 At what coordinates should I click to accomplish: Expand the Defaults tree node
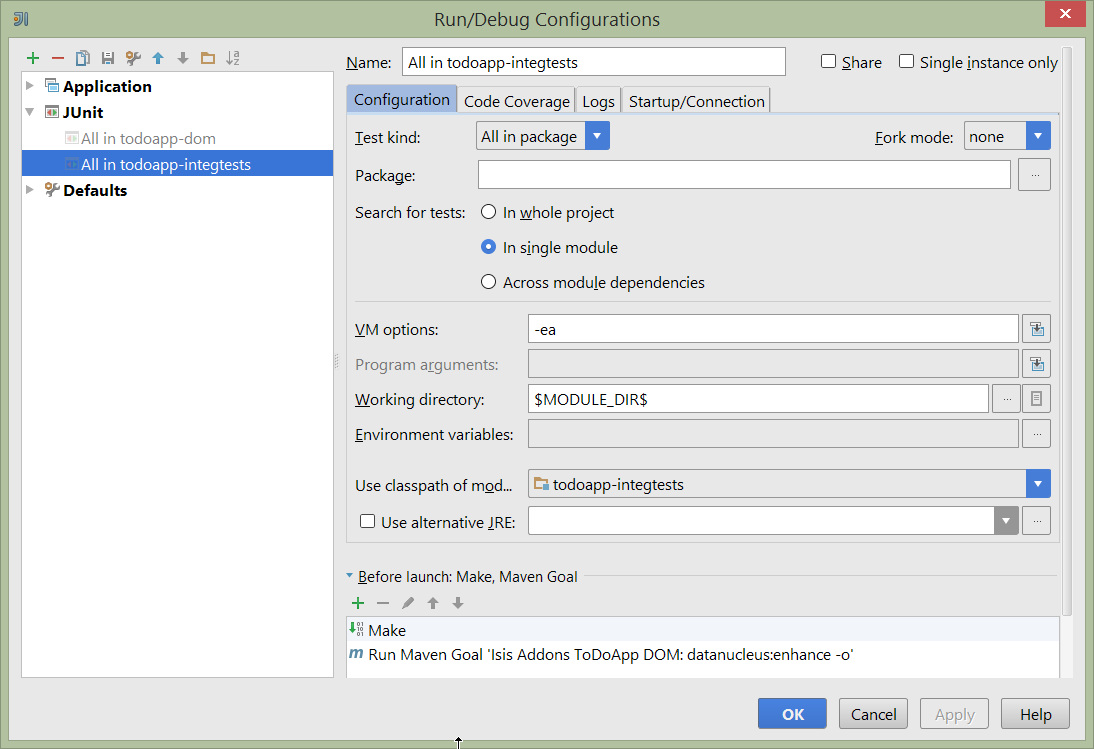[x=29, y=189]
